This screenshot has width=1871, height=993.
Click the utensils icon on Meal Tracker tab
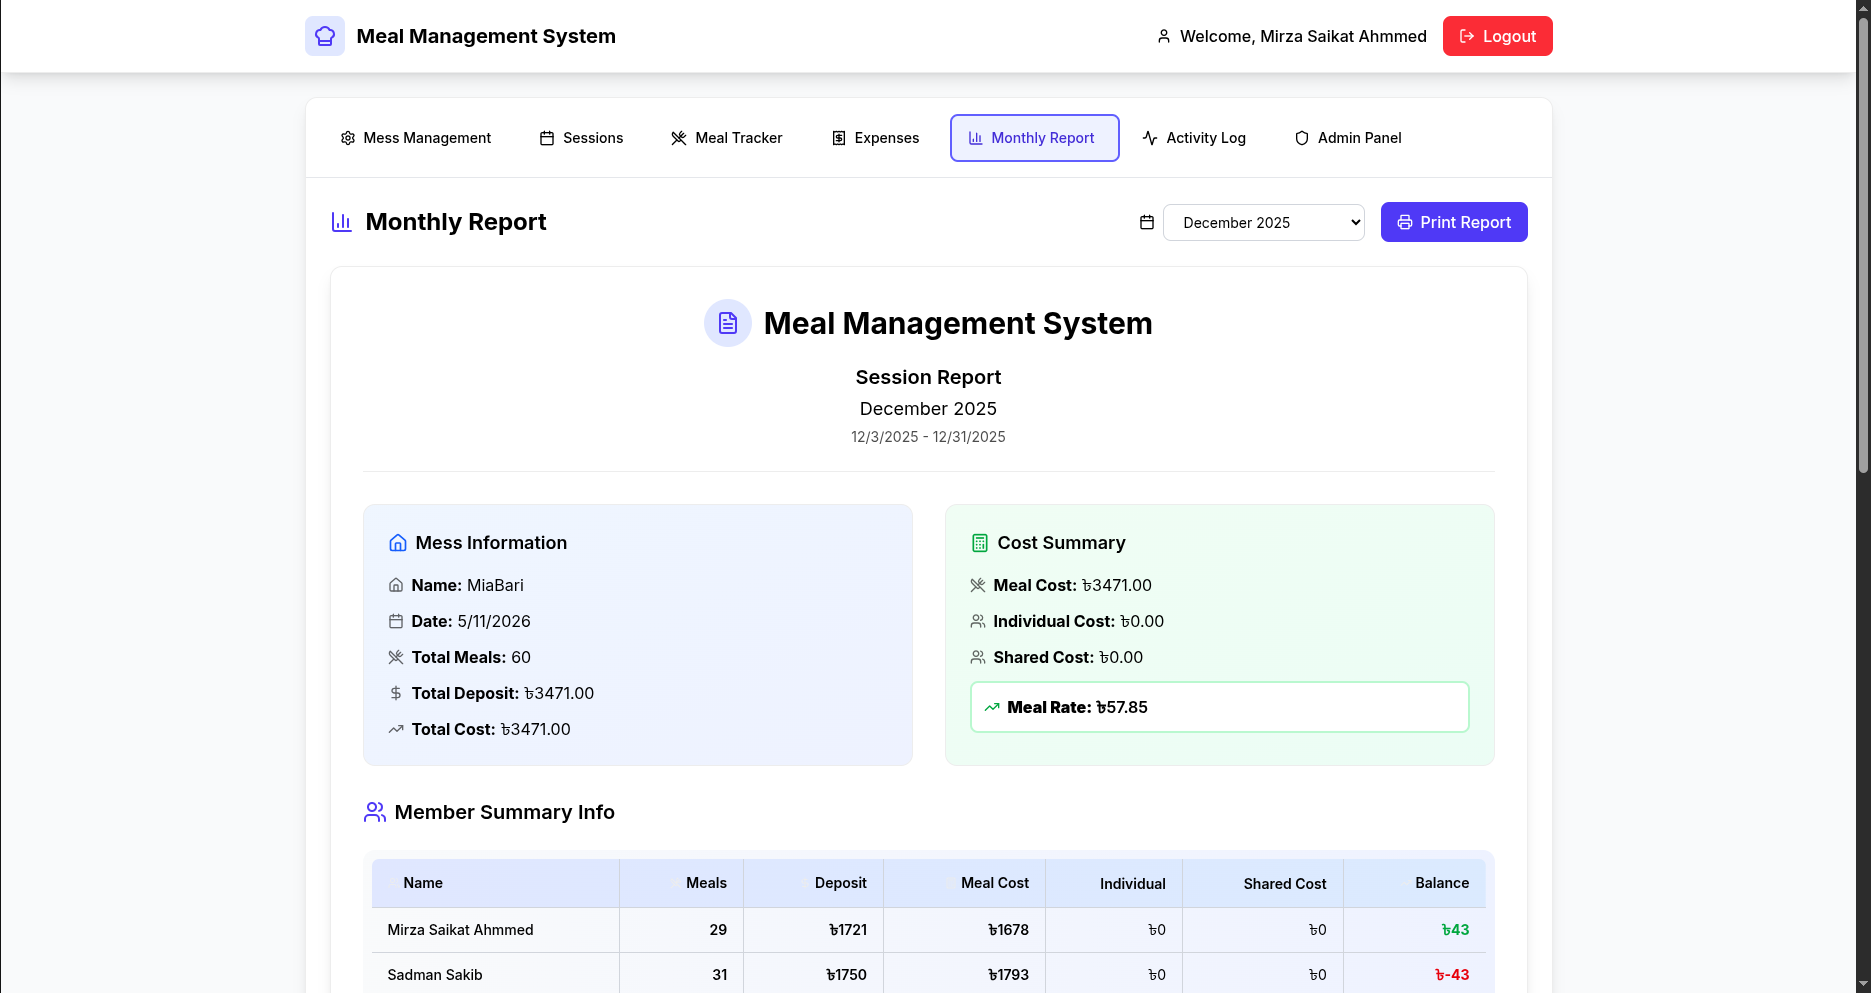679,138
